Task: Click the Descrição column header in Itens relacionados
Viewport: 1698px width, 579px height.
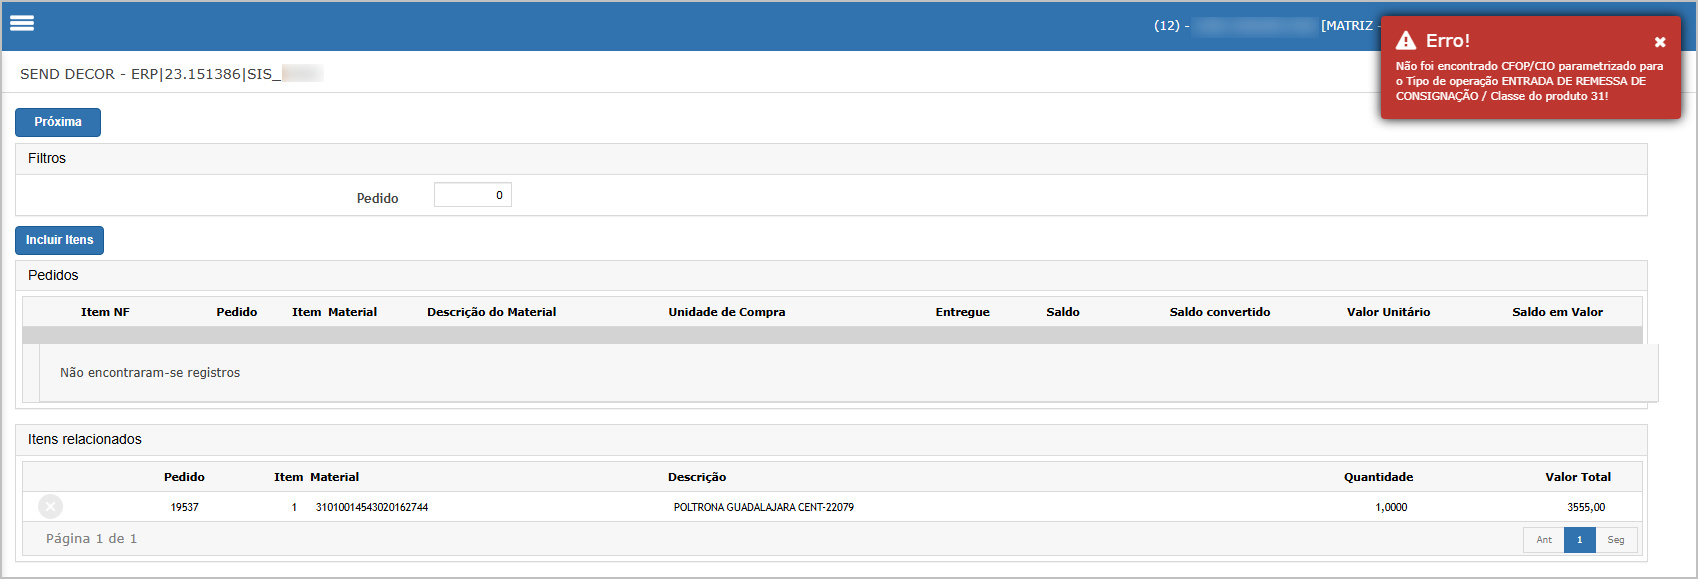Action: 697,477
